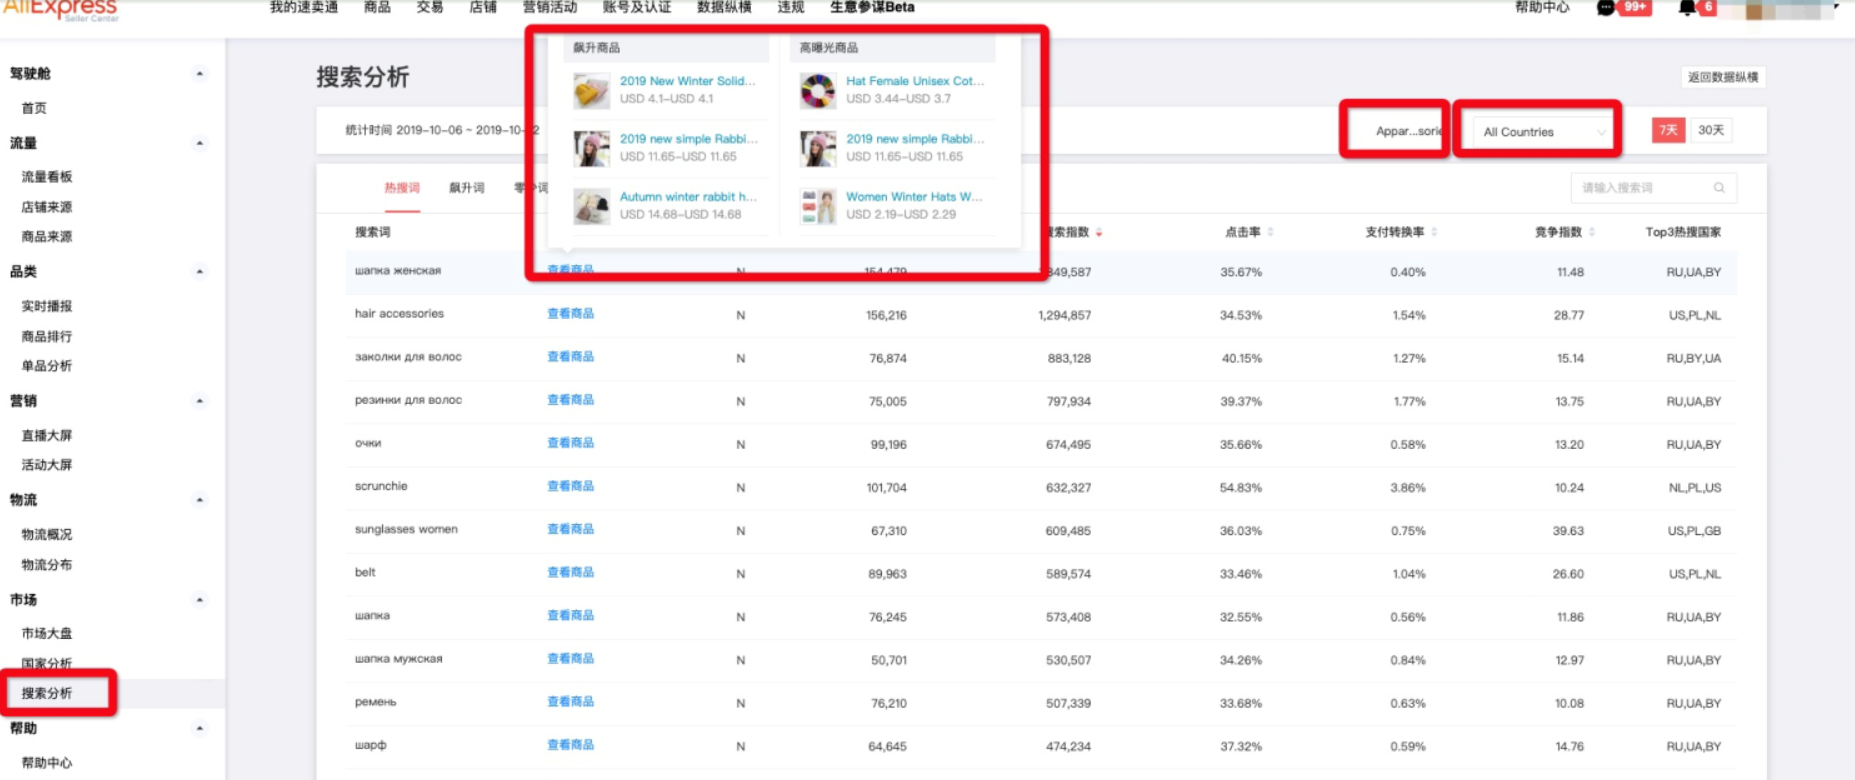Open the Hat Female Unisex product thumbnail
This screenshot has width=1855, height=780.
point(817,91)
